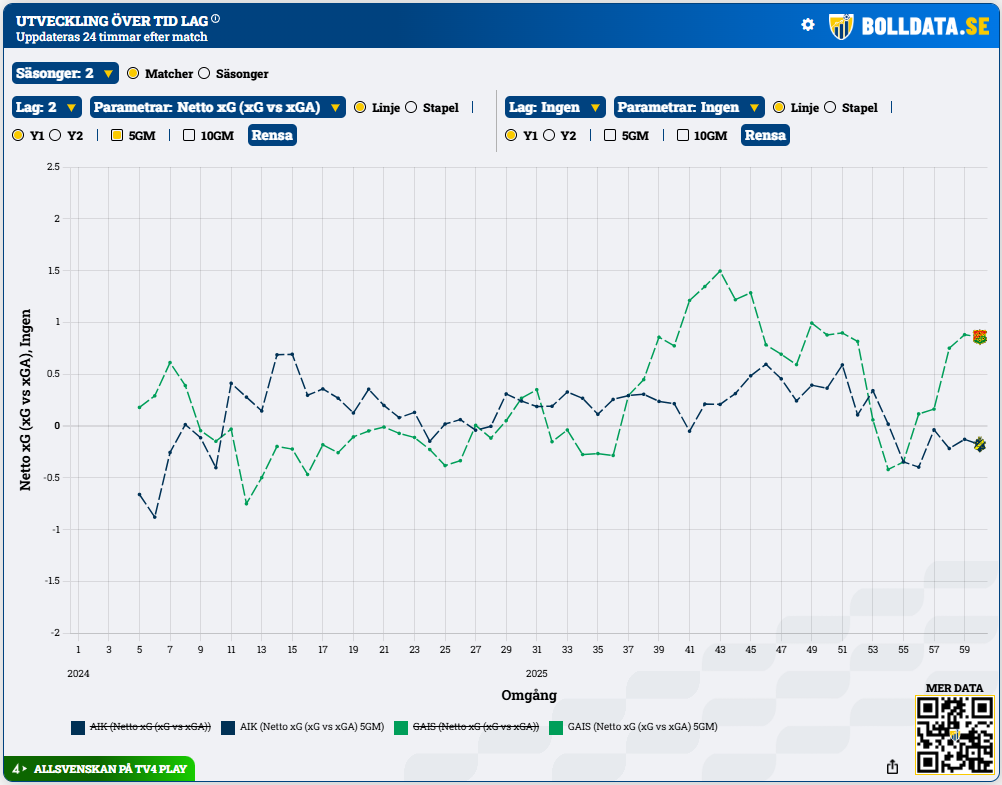Click the MER DATA QR code
This screenshot has width=1002, height=785.
pos(954,735)
